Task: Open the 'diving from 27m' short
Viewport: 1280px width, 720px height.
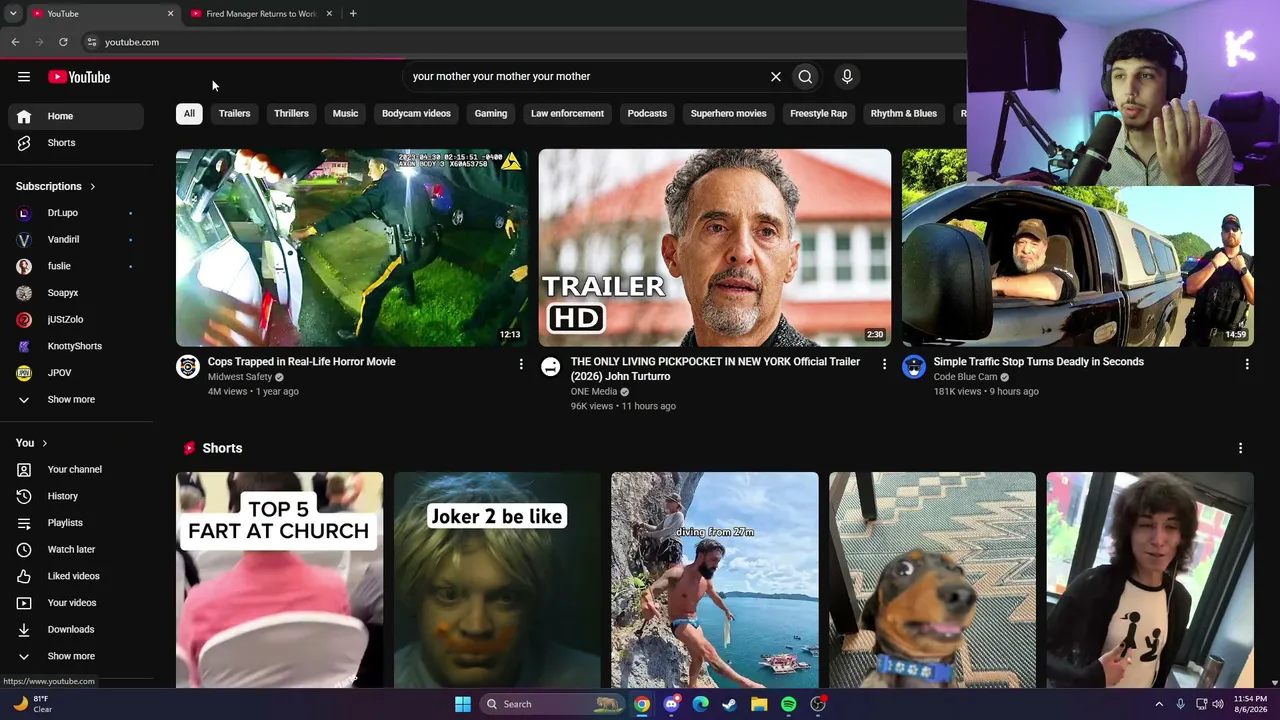Action: click(x=714, y=580)
